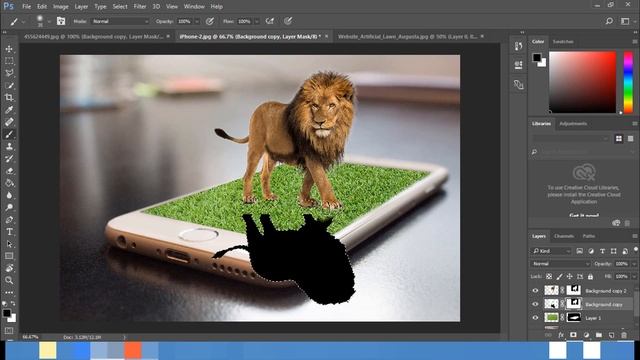Open the Layers panel flyout menu
Image resolution: width=640 pixels, height=360 pixels.
click(635, 236)
